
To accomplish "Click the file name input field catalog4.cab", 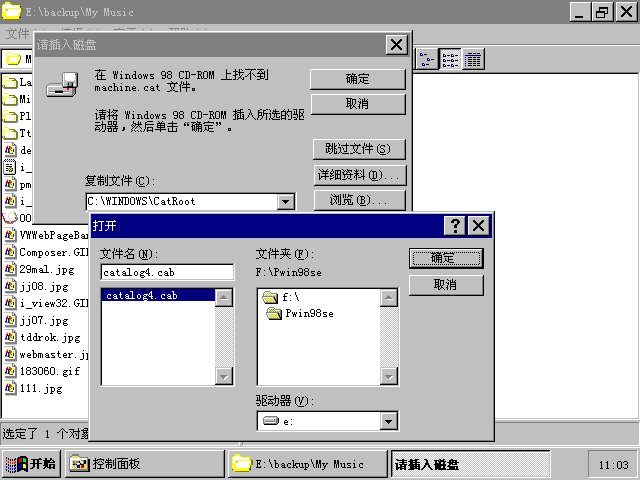I will click(167, 272).
